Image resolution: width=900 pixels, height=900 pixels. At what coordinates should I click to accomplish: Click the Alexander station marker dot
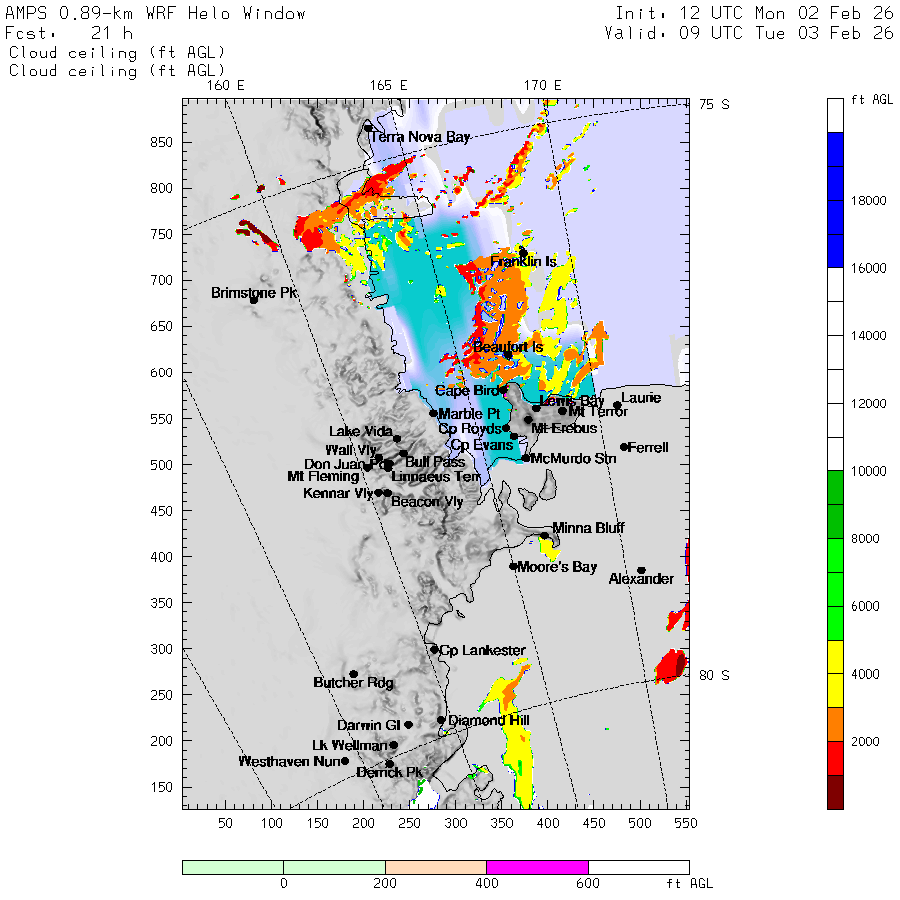tap(641, 571)
